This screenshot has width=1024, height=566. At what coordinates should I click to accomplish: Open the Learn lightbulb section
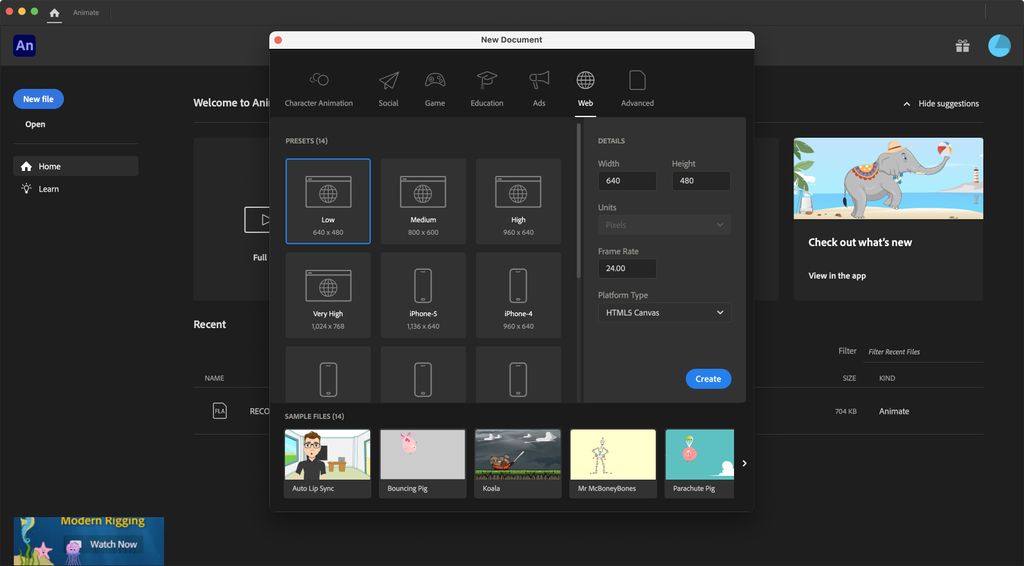pos(48,189)
